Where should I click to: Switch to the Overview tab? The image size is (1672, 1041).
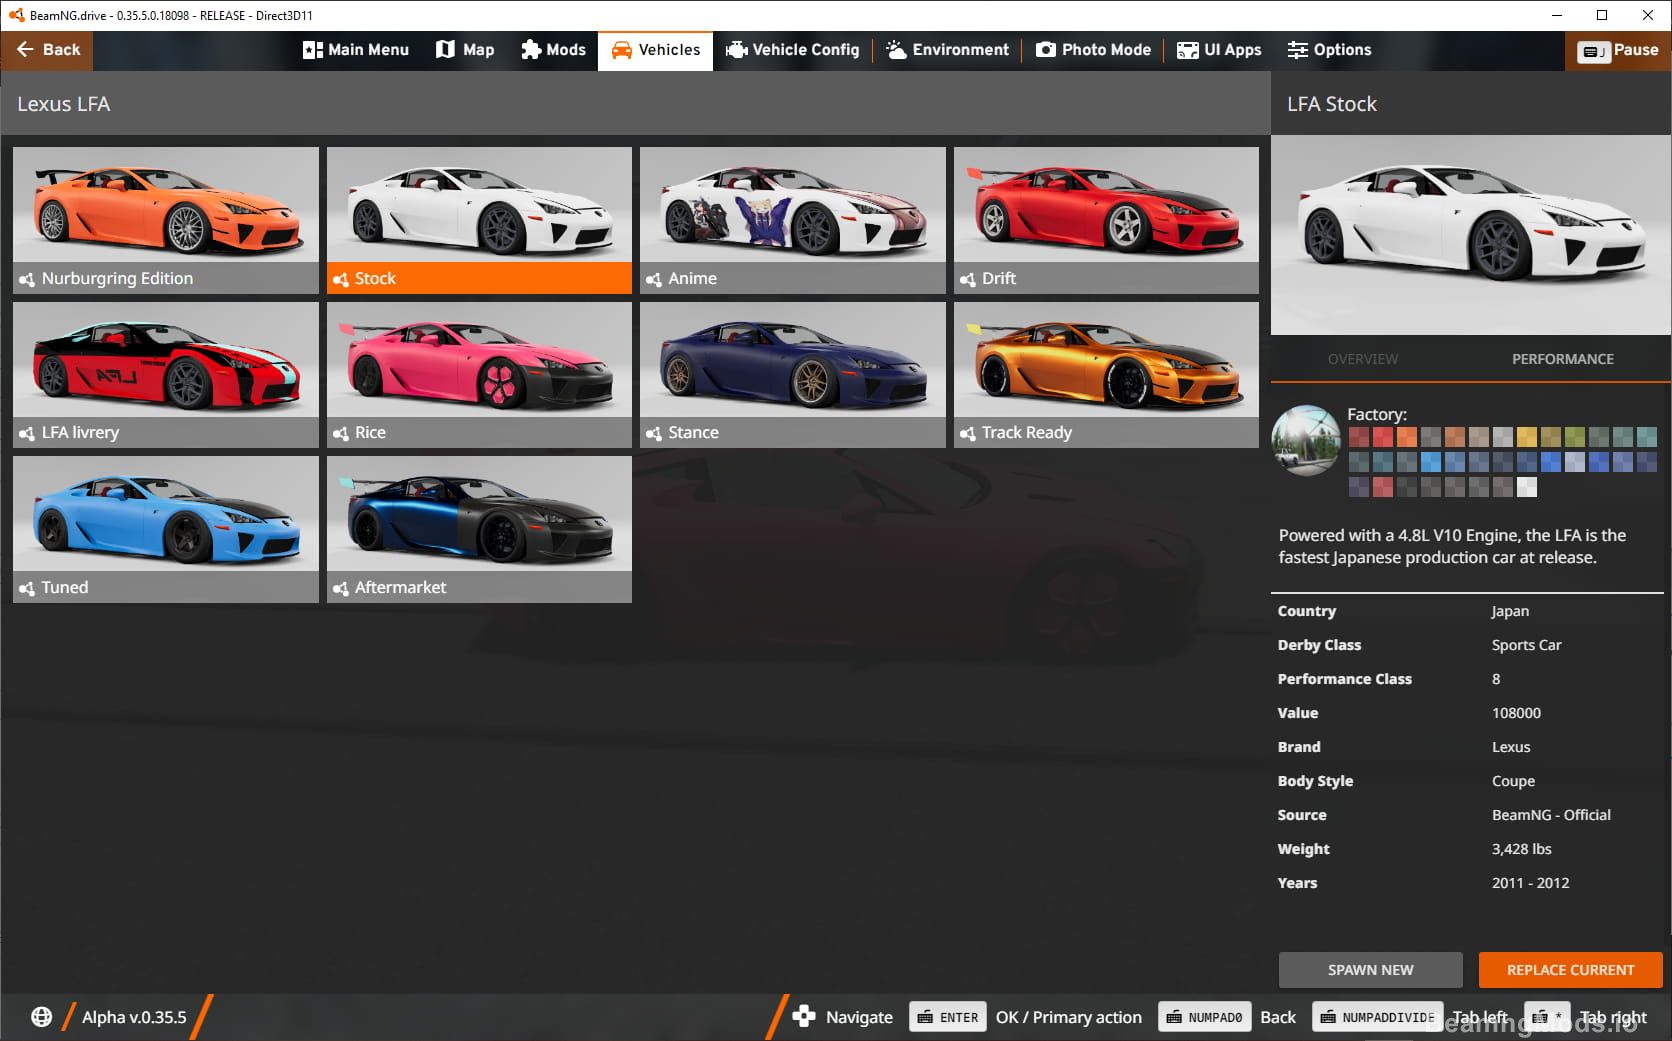coord(1363,359)
